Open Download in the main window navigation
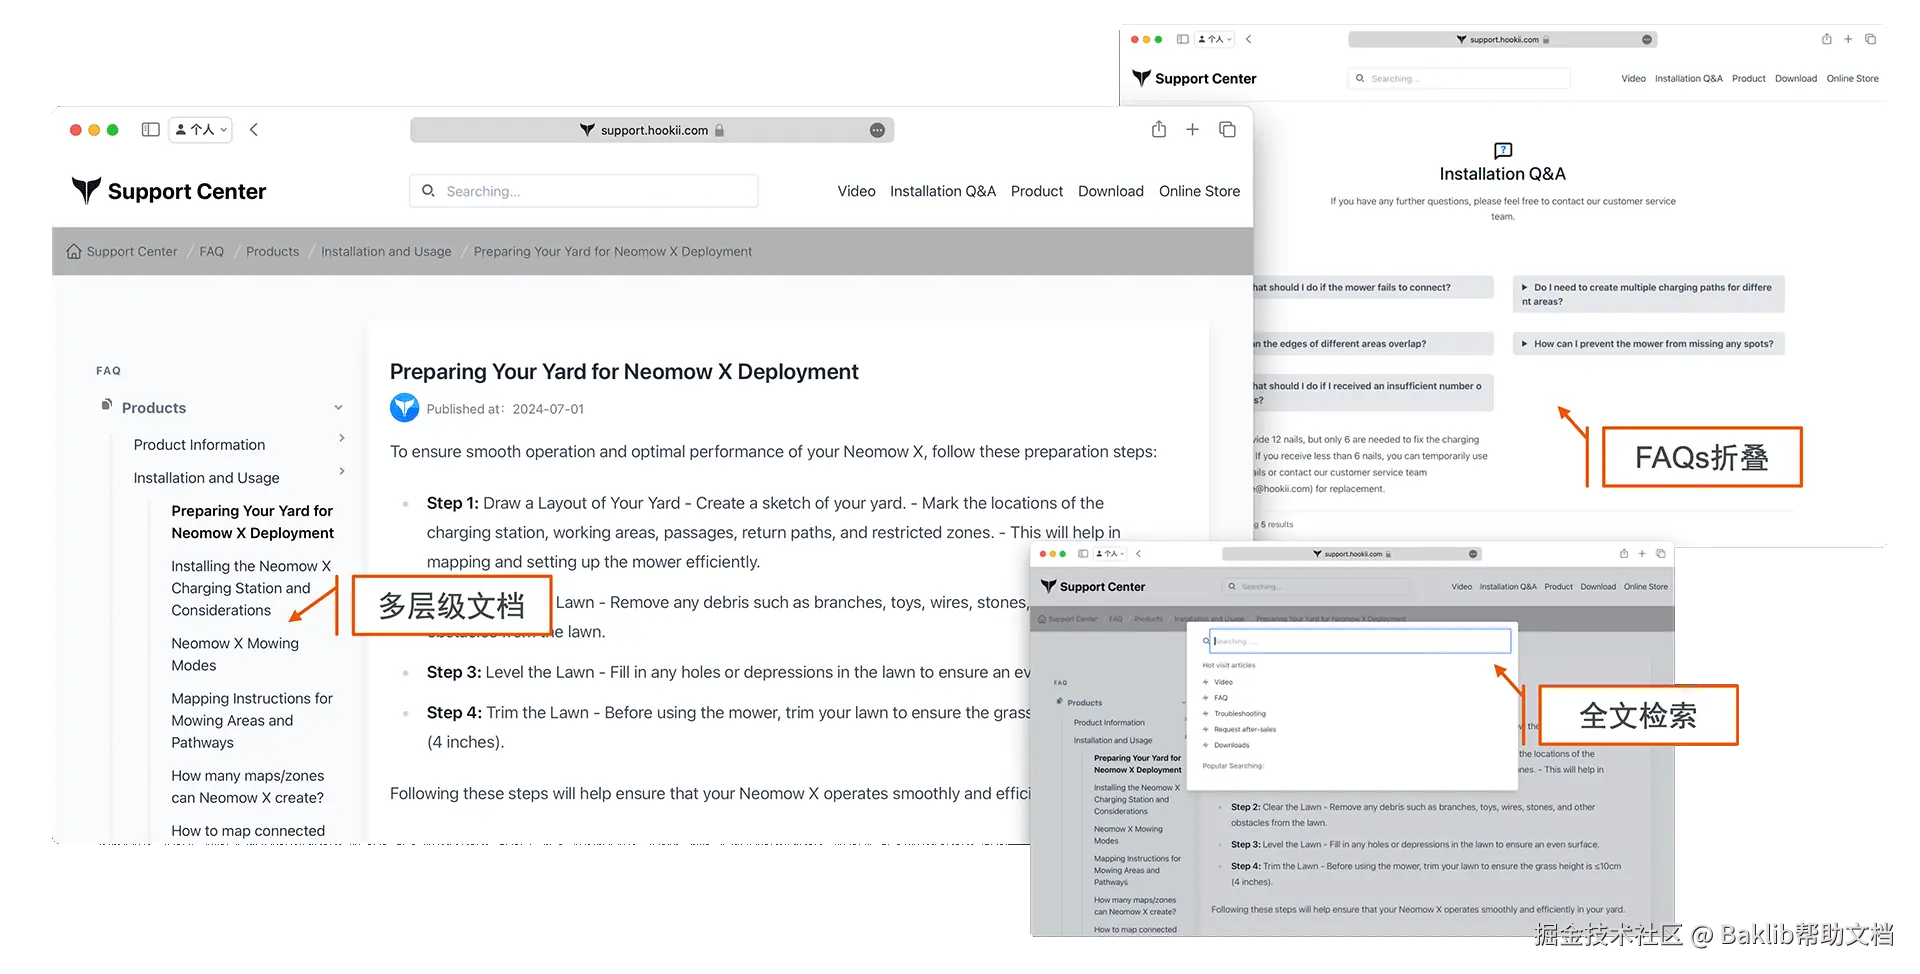This screenshot has height=974, width=1920. click(1111, 191)
